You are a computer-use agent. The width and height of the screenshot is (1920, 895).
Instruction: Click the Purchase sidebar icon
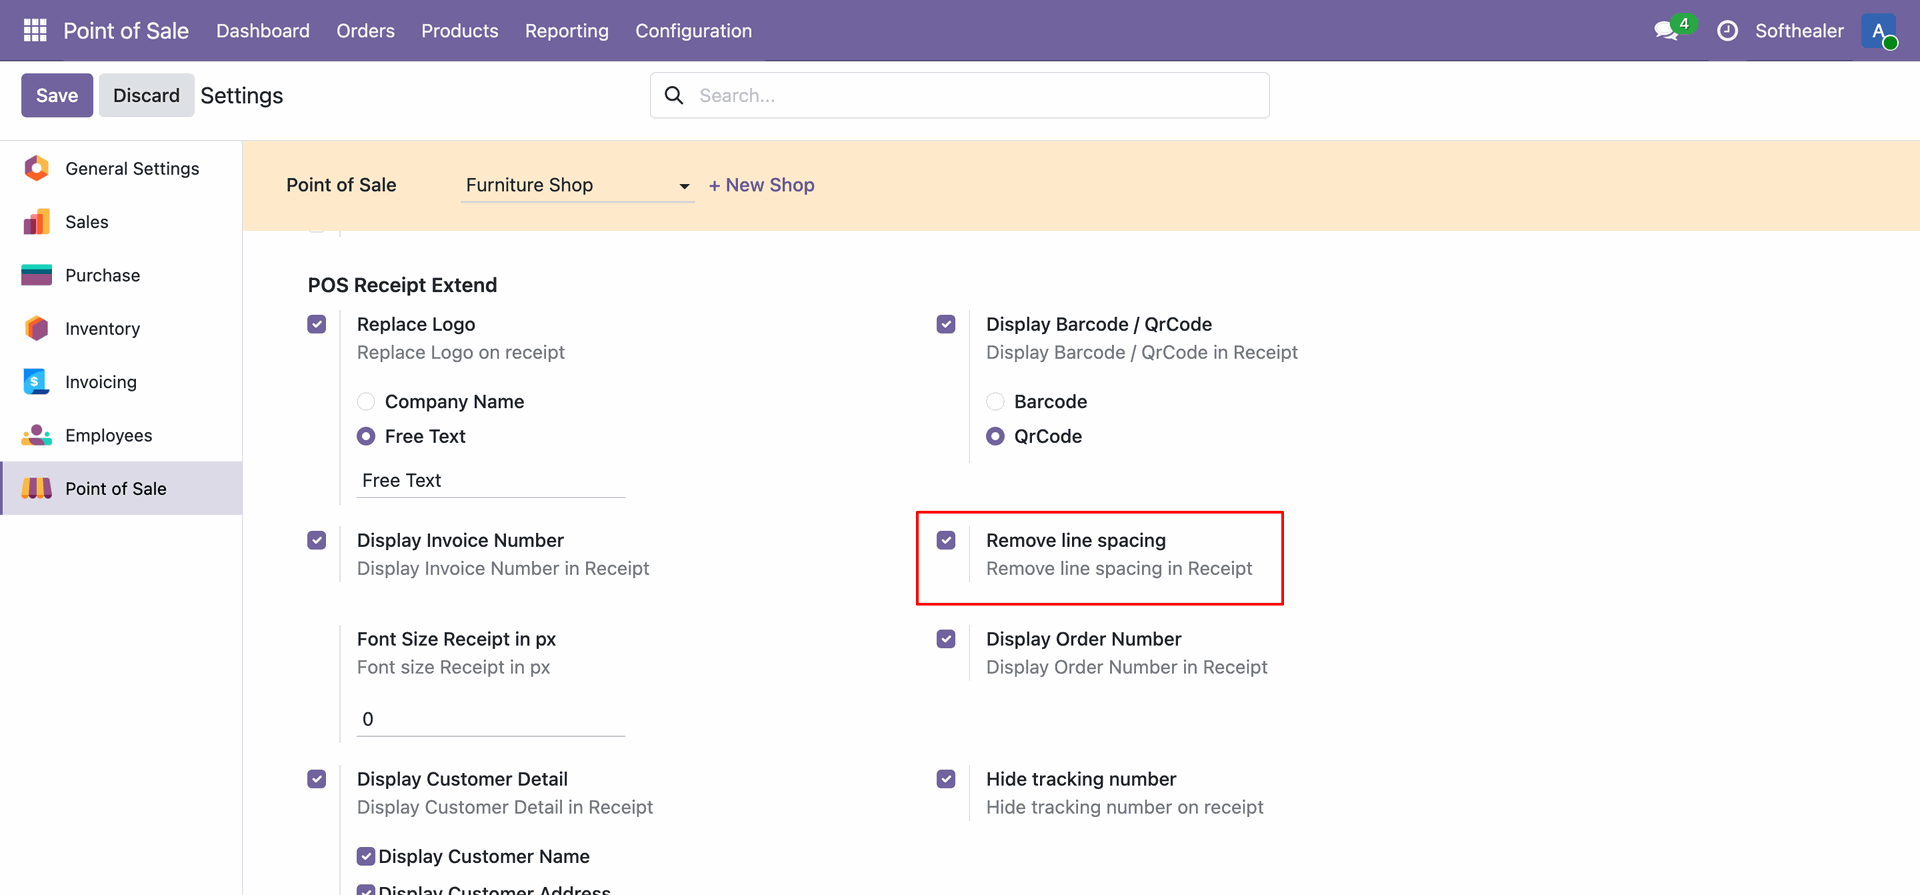(37, 275)
